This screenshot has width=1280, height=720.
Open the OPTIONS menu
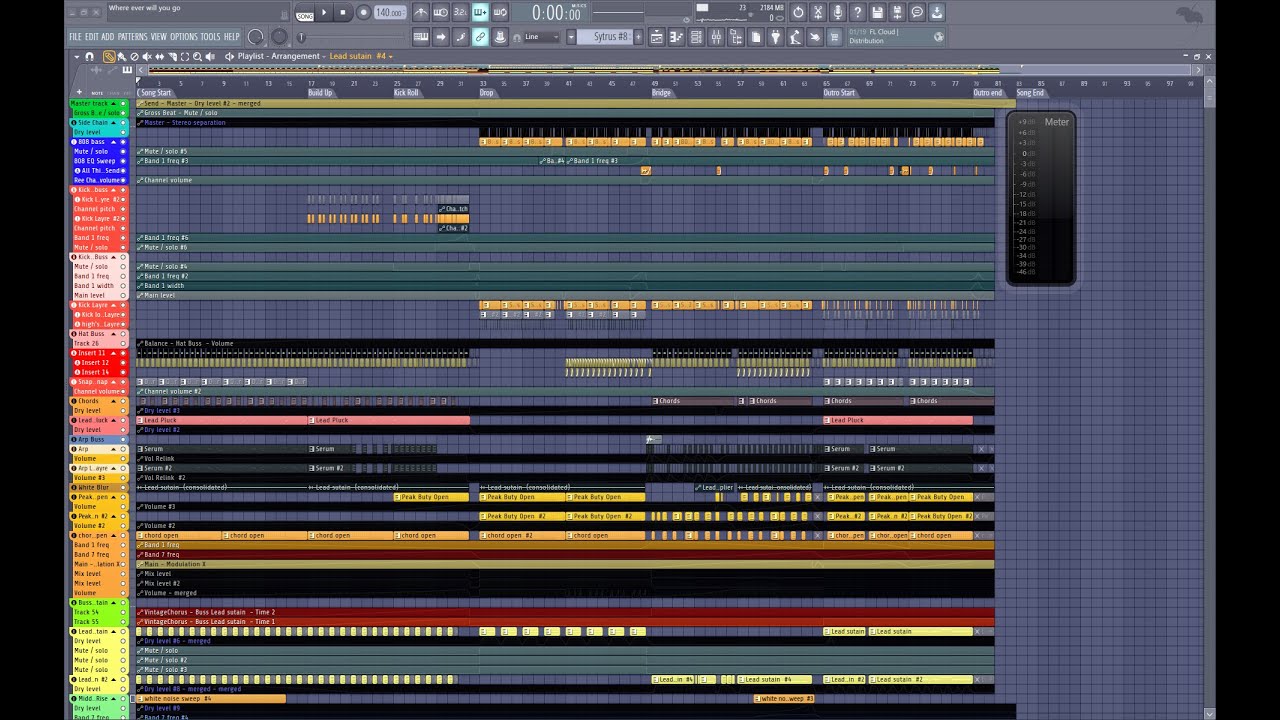coord(184,37)
